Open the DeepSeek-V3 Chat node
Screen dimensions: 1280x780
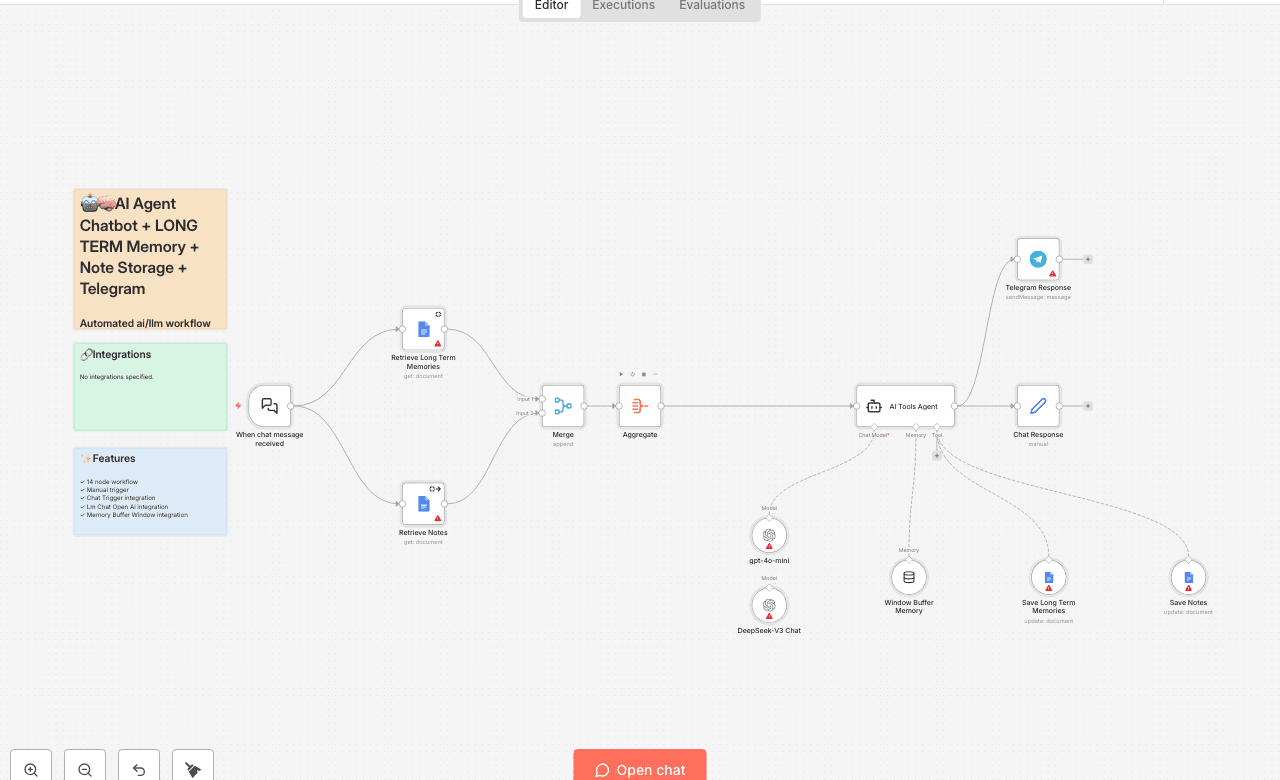point(769,605)
